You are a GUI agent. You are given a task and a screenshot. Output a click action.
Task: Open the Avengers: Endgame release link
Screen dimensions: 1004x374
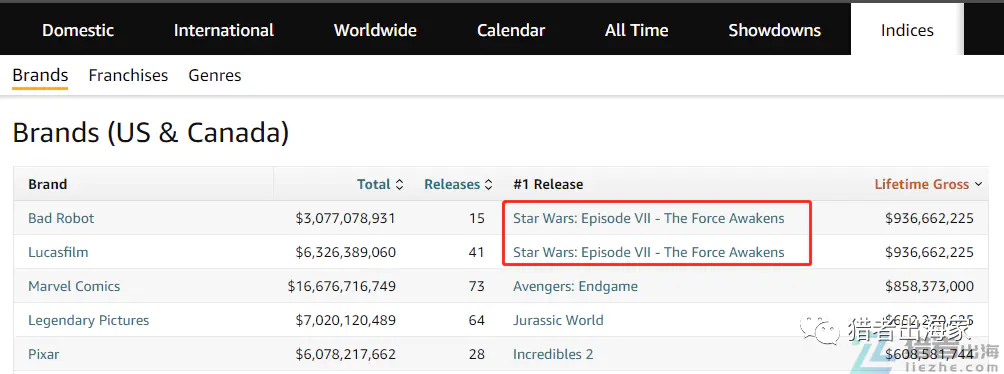[575, 286]
